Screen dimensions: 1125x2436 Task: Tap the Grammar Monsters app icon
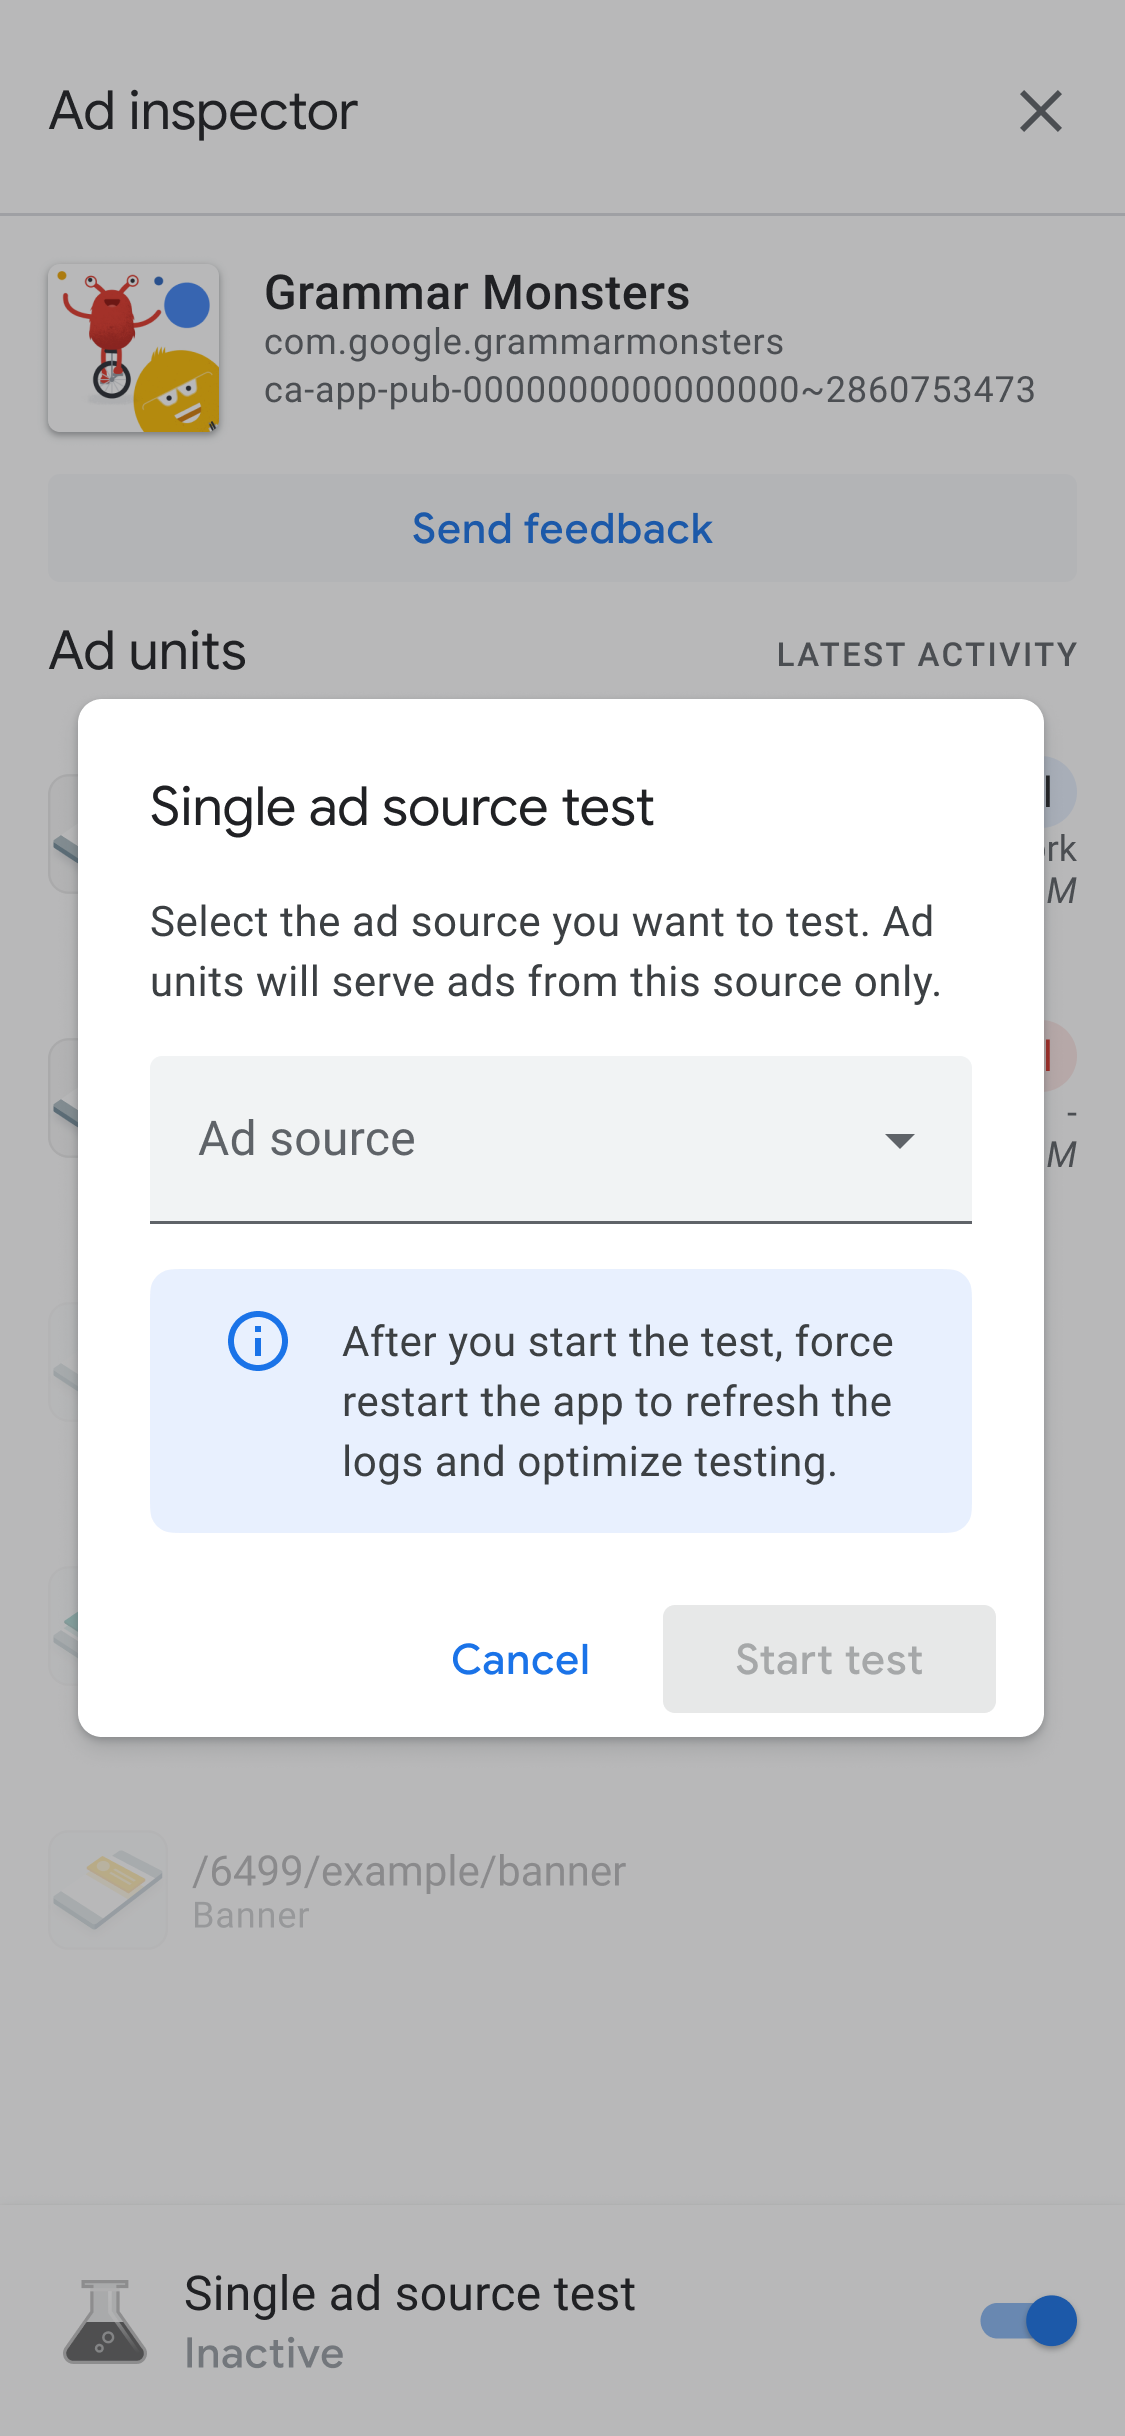(x=134, y=348)
